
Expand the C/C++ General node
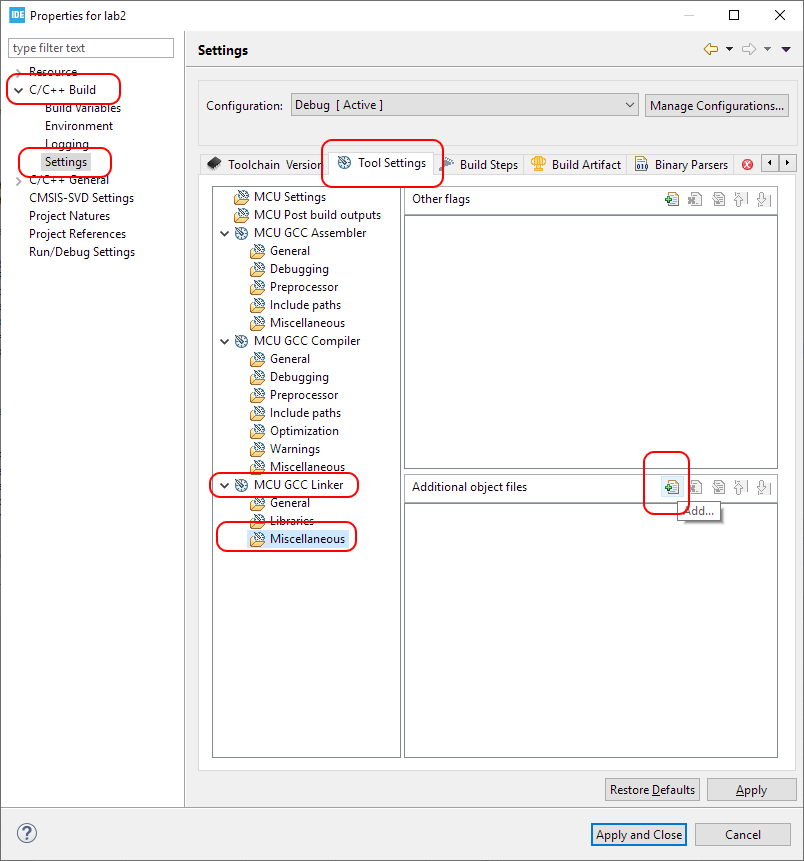pos(19,181)
